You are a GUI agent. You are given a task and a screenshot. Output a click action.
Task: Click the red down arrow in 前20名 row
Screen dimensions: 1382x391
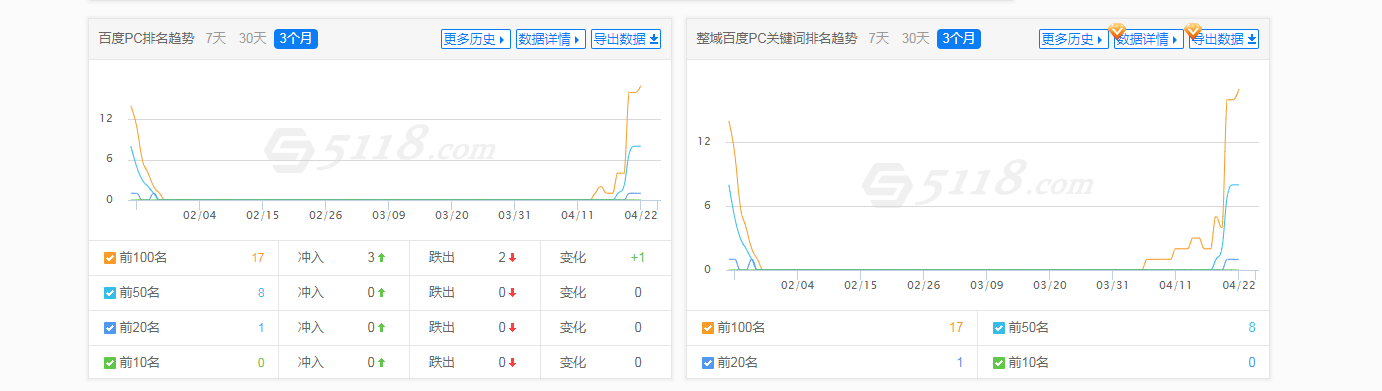pos(512,328)
